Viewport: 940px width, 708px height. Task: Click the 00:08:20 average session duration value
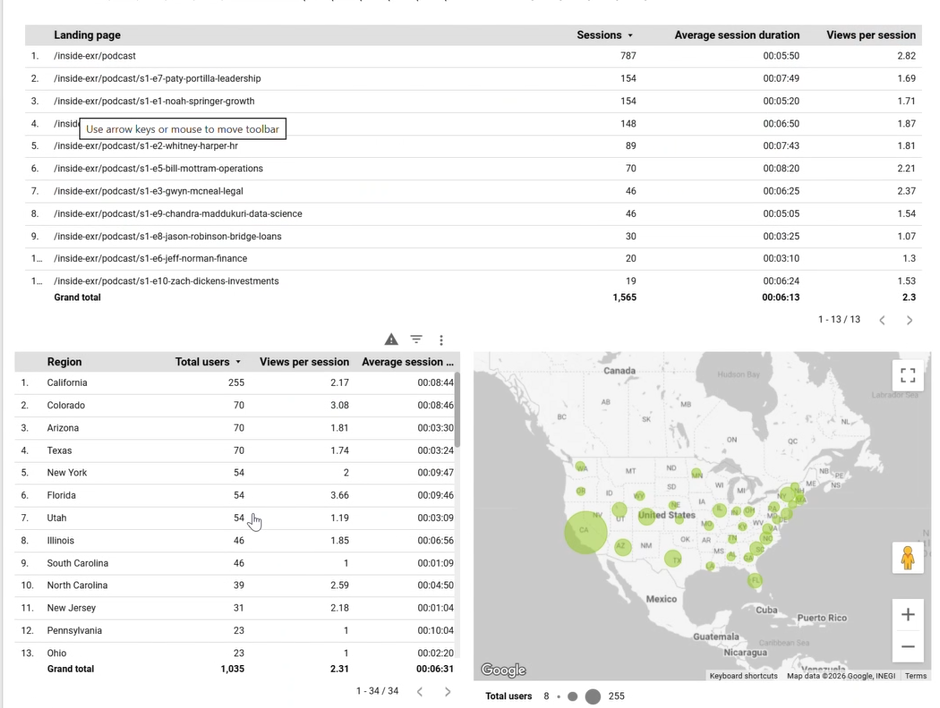pyautogui.click(x=781, y=168)
